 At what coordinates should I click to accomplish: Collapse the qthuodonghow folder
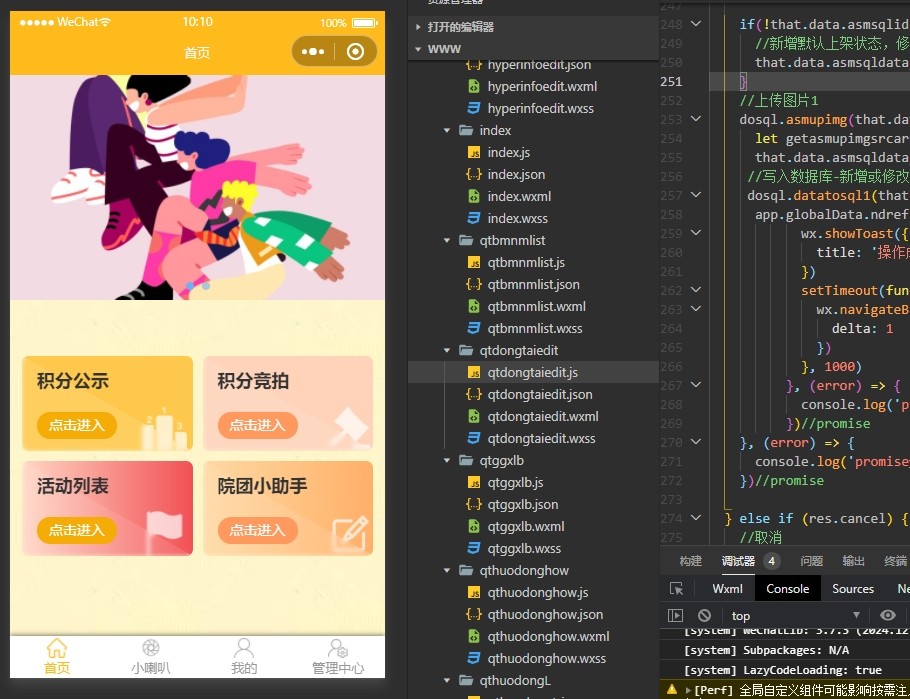(x=447, y=571)
